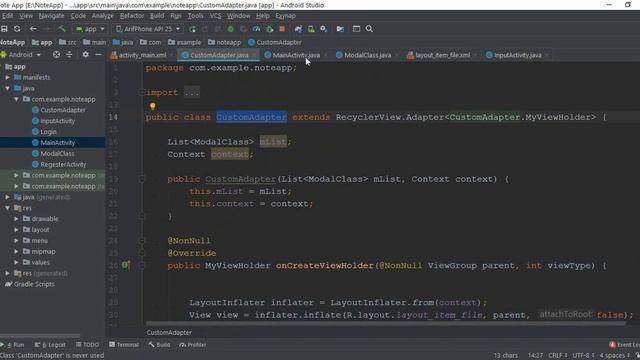The image size is (640, 360).
Task: Click the Device File Explorer window icon
Action: 356,29
